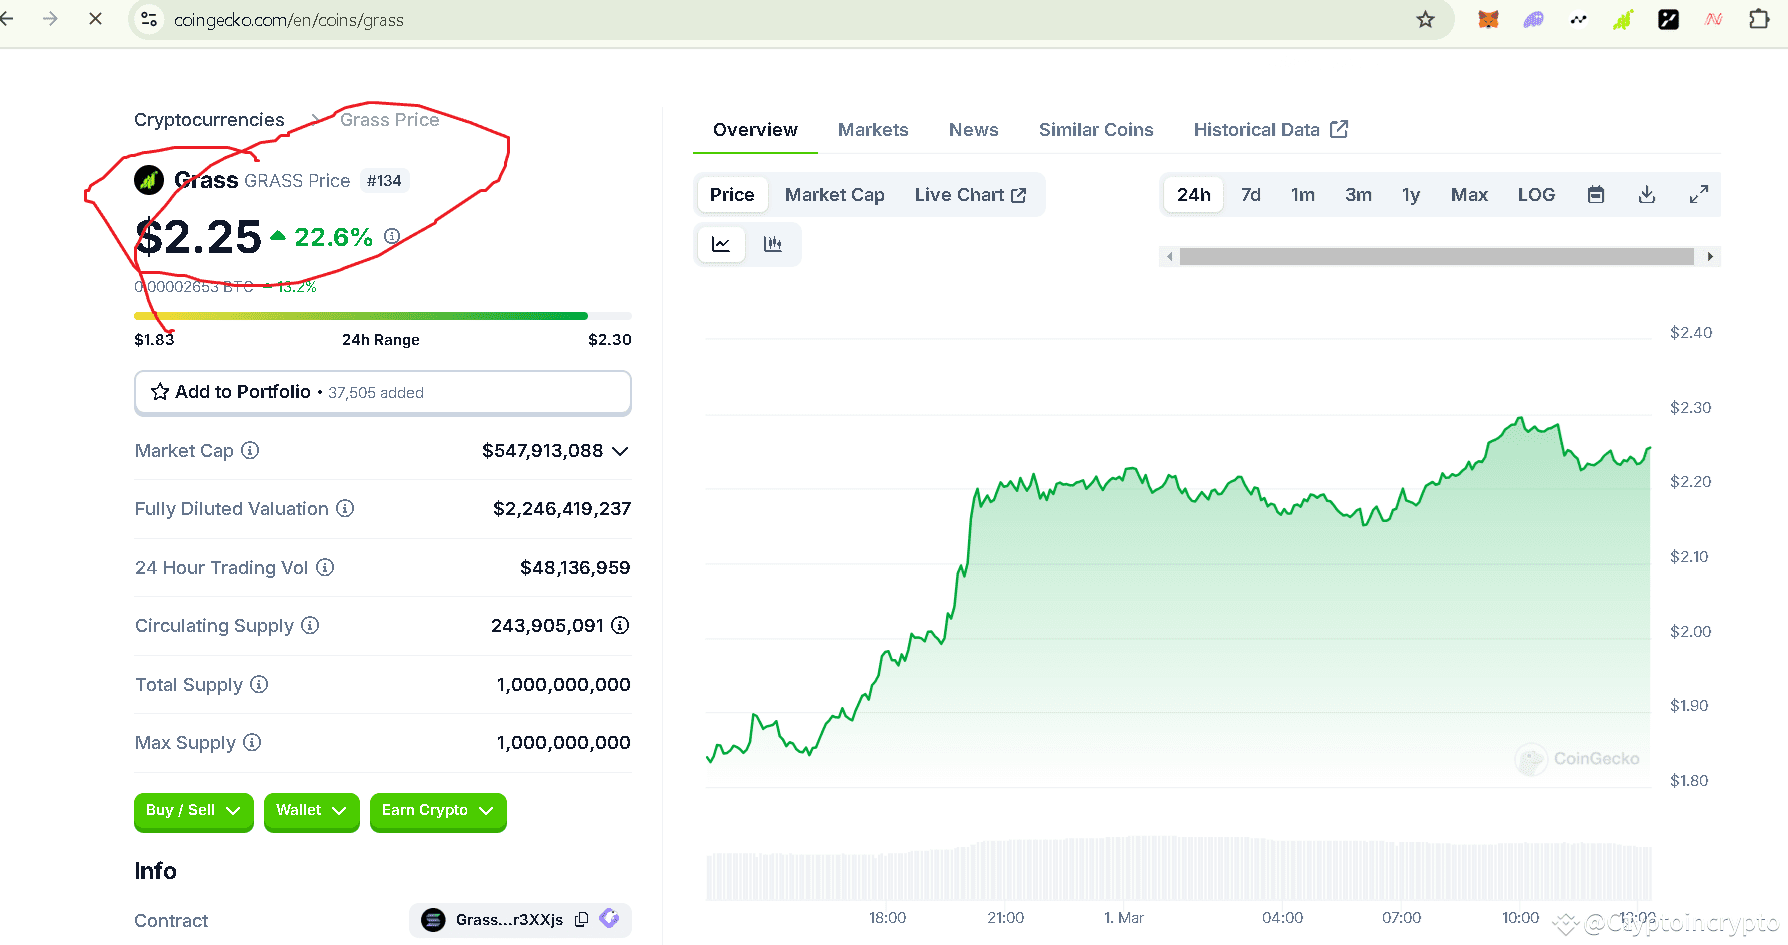
Task: Click the green price line chart area
Action: (x=1179, y=600)
